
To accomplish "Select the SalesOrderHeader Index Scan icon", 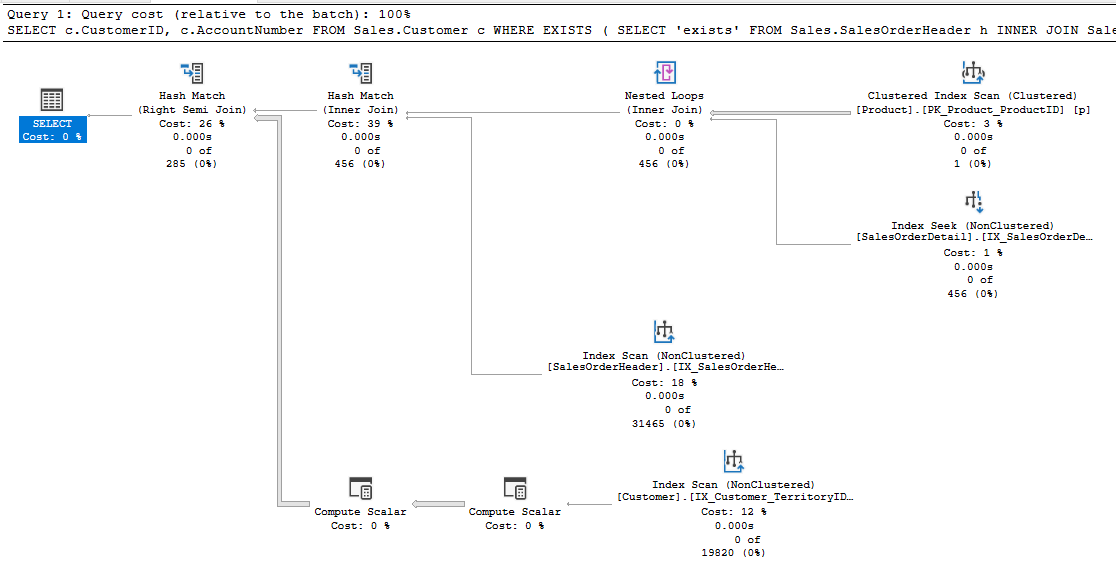I will pos(665,331).
